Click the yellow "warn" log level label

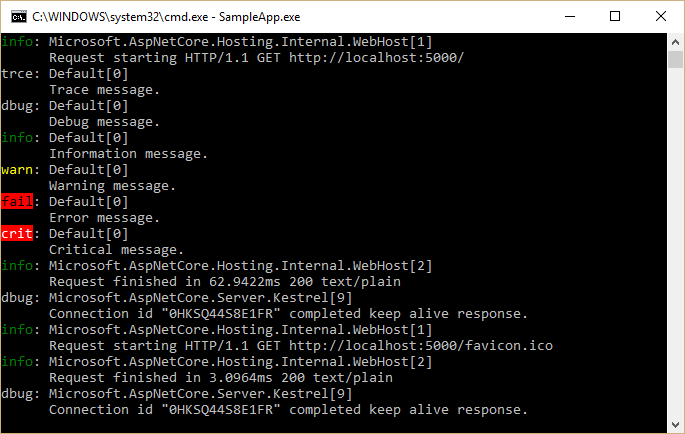(18, 169)
